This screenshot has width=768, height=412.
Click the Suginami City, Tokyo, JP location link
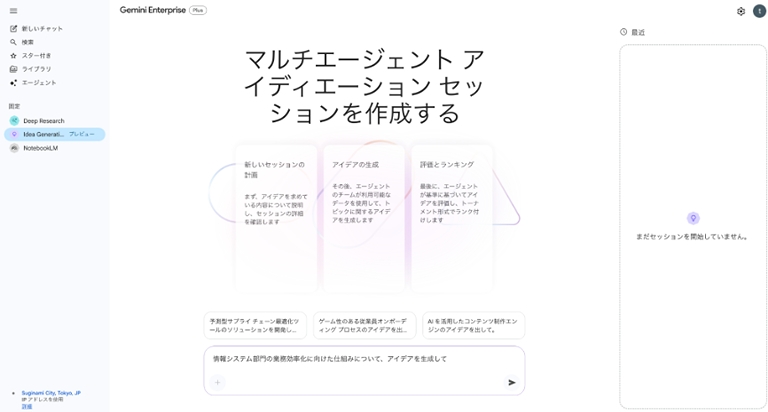click(x=51, y=393)
